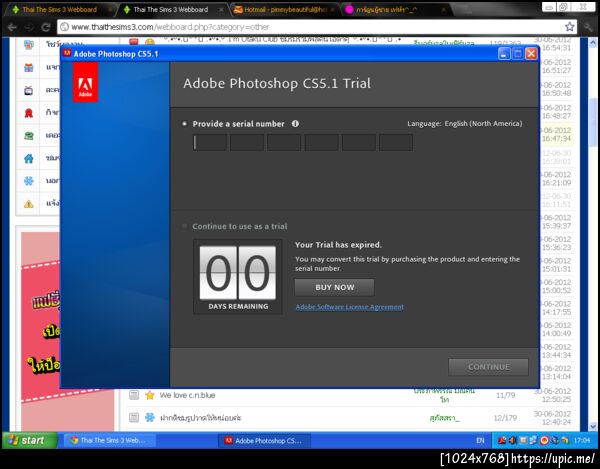
Task: Click the yellow star icon beside We love c.n.blue
Action: pos(150,395)
